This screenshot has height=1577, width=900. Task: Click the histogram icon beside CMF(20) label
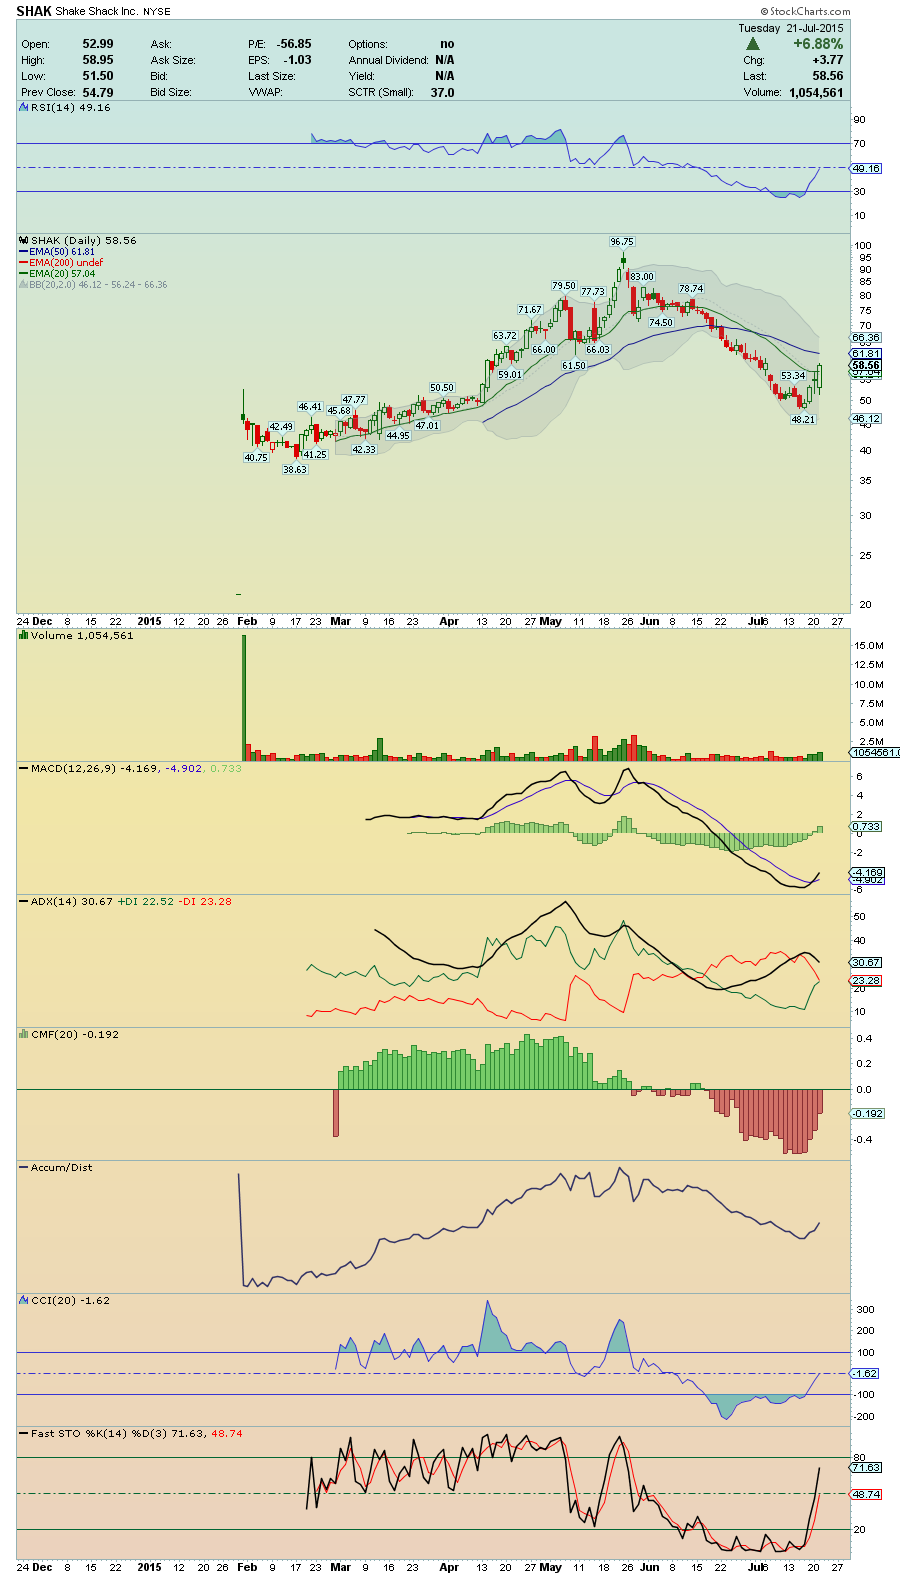click(x=24, y=1034)
